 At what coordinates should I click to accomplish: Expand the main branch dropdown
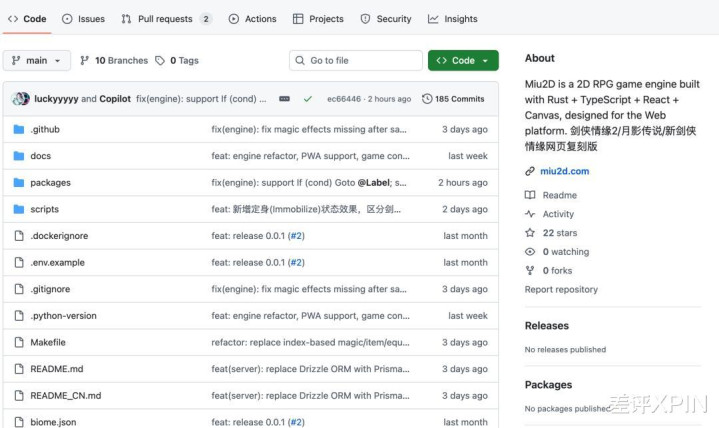[x=37, y=61]
